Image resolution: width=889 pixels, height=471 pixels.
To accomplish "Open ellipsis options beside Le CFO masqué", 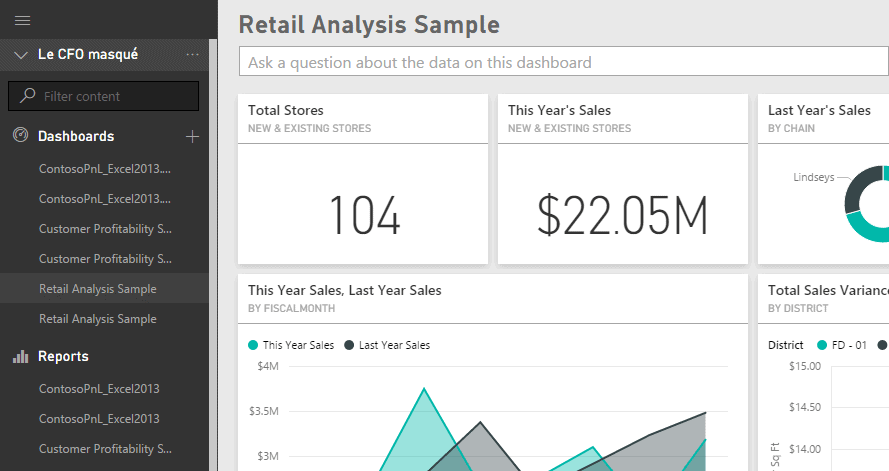I will coord(192,54).
